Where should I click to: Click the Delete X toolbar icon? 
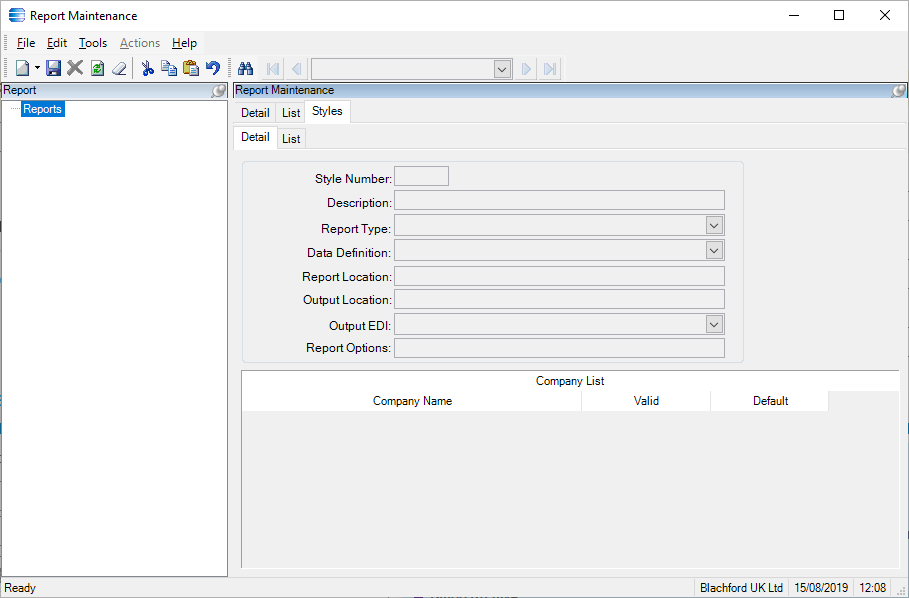pyautogui.click(x=75, y=68)
